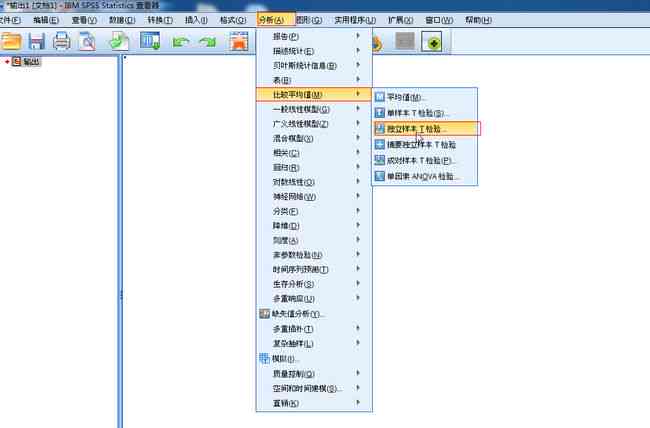
Task: Expand the 多重插补(T) submenu
Action: point(314,329)
